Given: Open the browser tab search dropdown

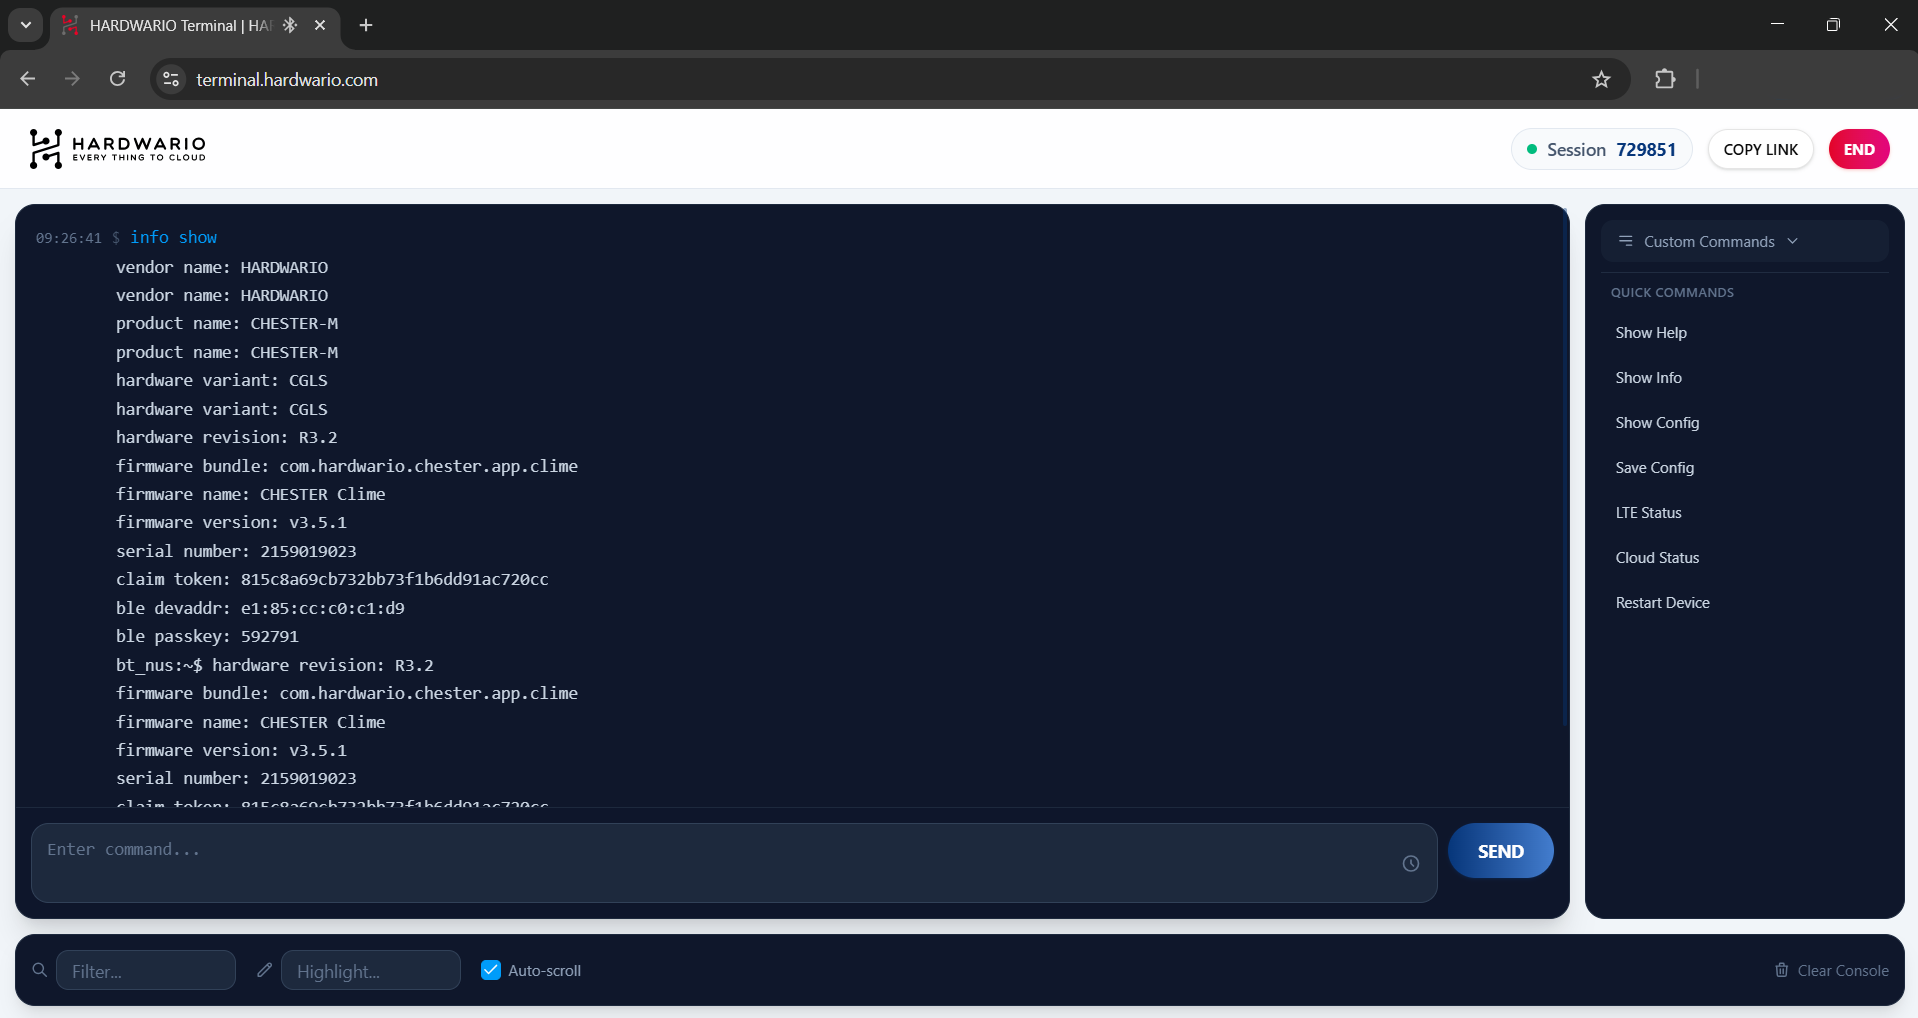Looking at the screenshot, I should 26,25.
